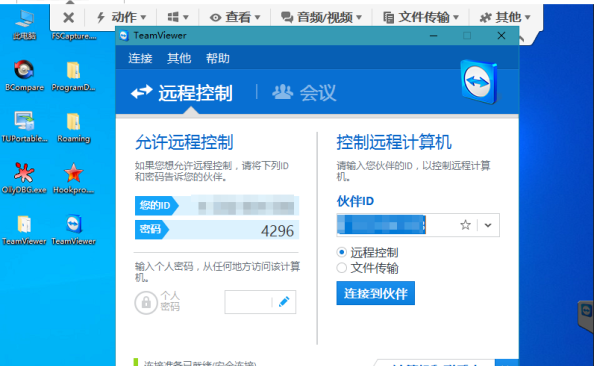This screenshot has width=594, height=366.
Task: Click the TeamViewer logo in the header
Action: [479, 82]
